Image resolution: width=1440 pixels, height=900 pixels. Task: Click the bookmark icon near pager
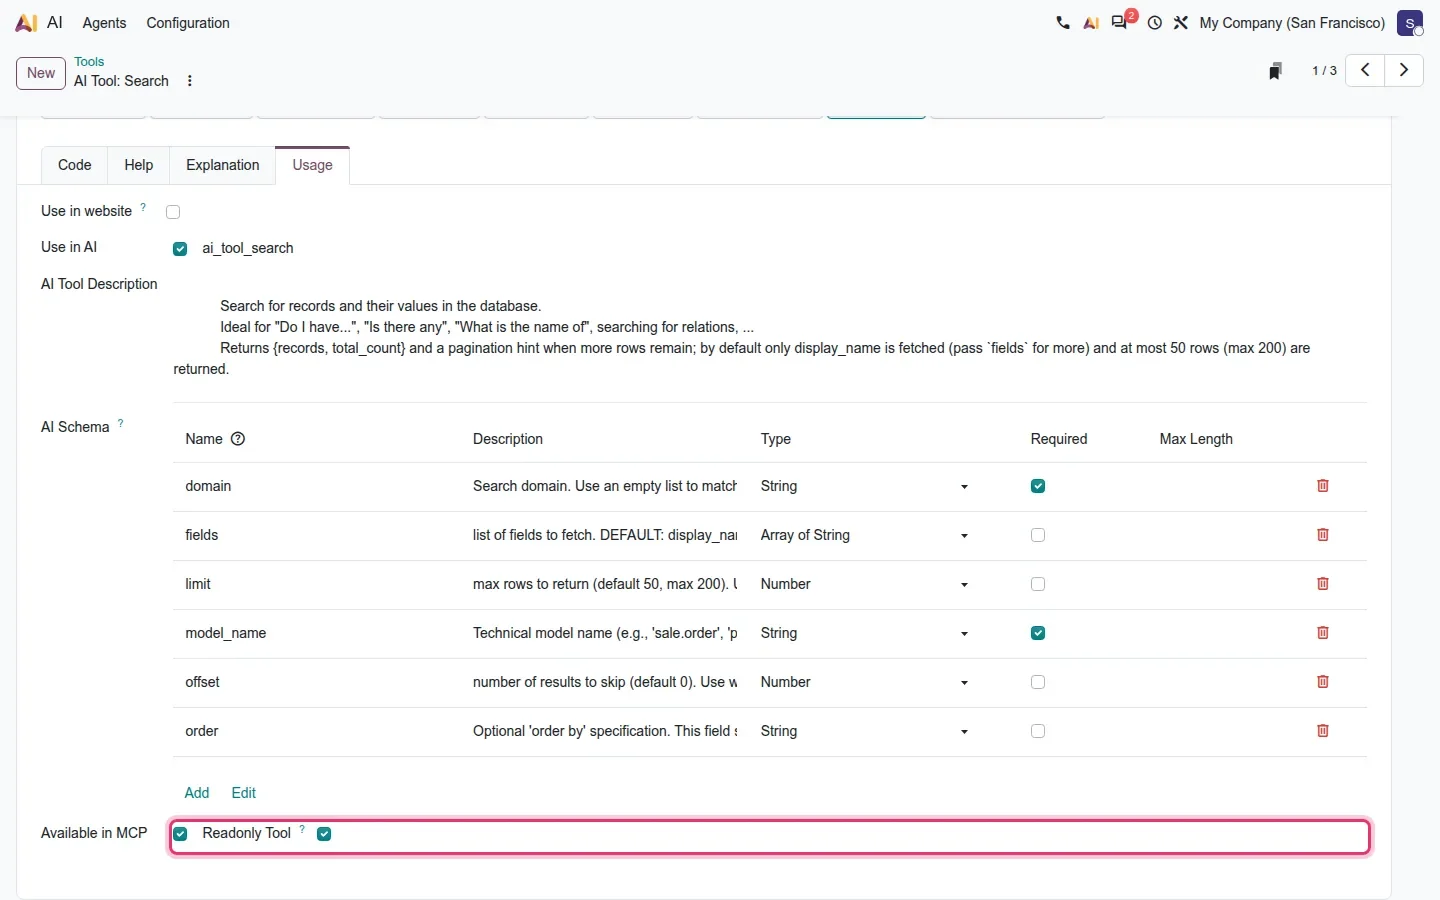[1275, 71]
